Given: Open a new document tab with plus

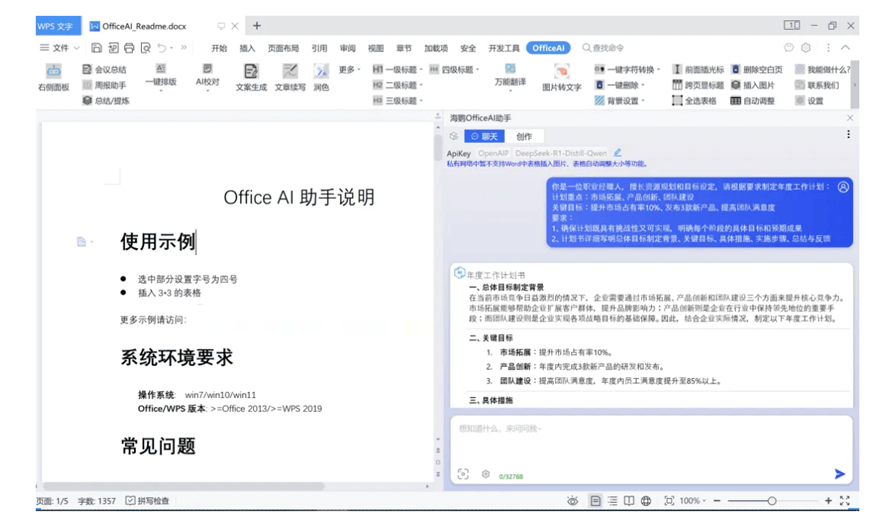Looking at the screenshot, I should [257, 26].
